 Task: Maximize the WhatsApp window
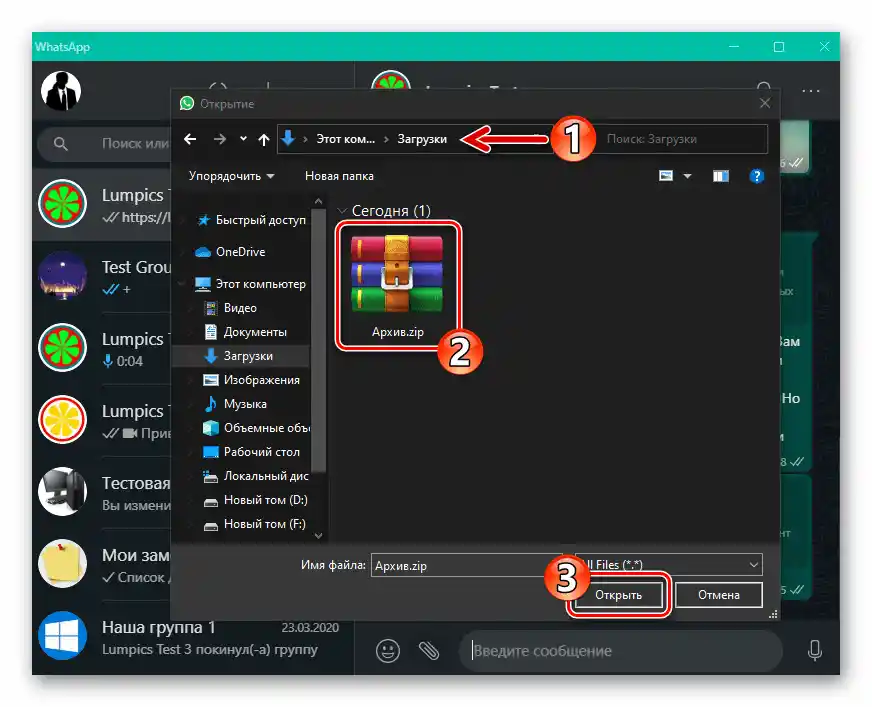779,47
